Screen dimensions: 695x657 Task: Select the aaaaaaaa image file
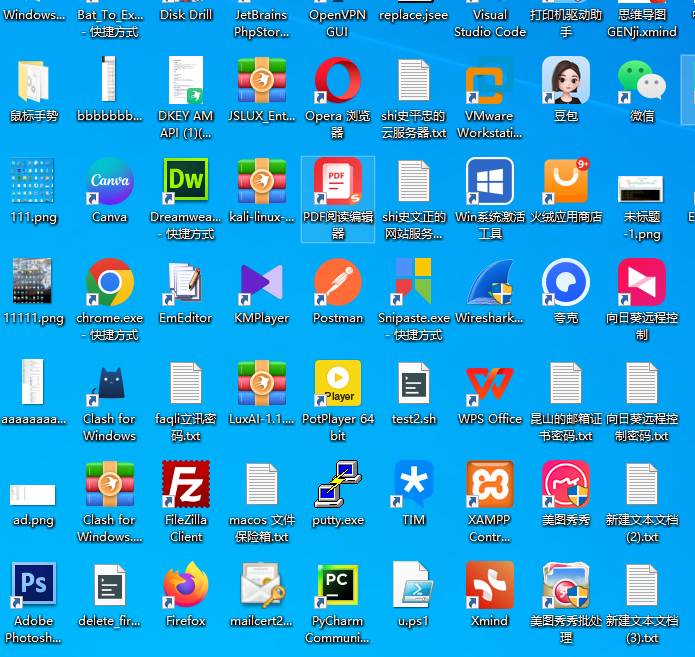[33, 382]
